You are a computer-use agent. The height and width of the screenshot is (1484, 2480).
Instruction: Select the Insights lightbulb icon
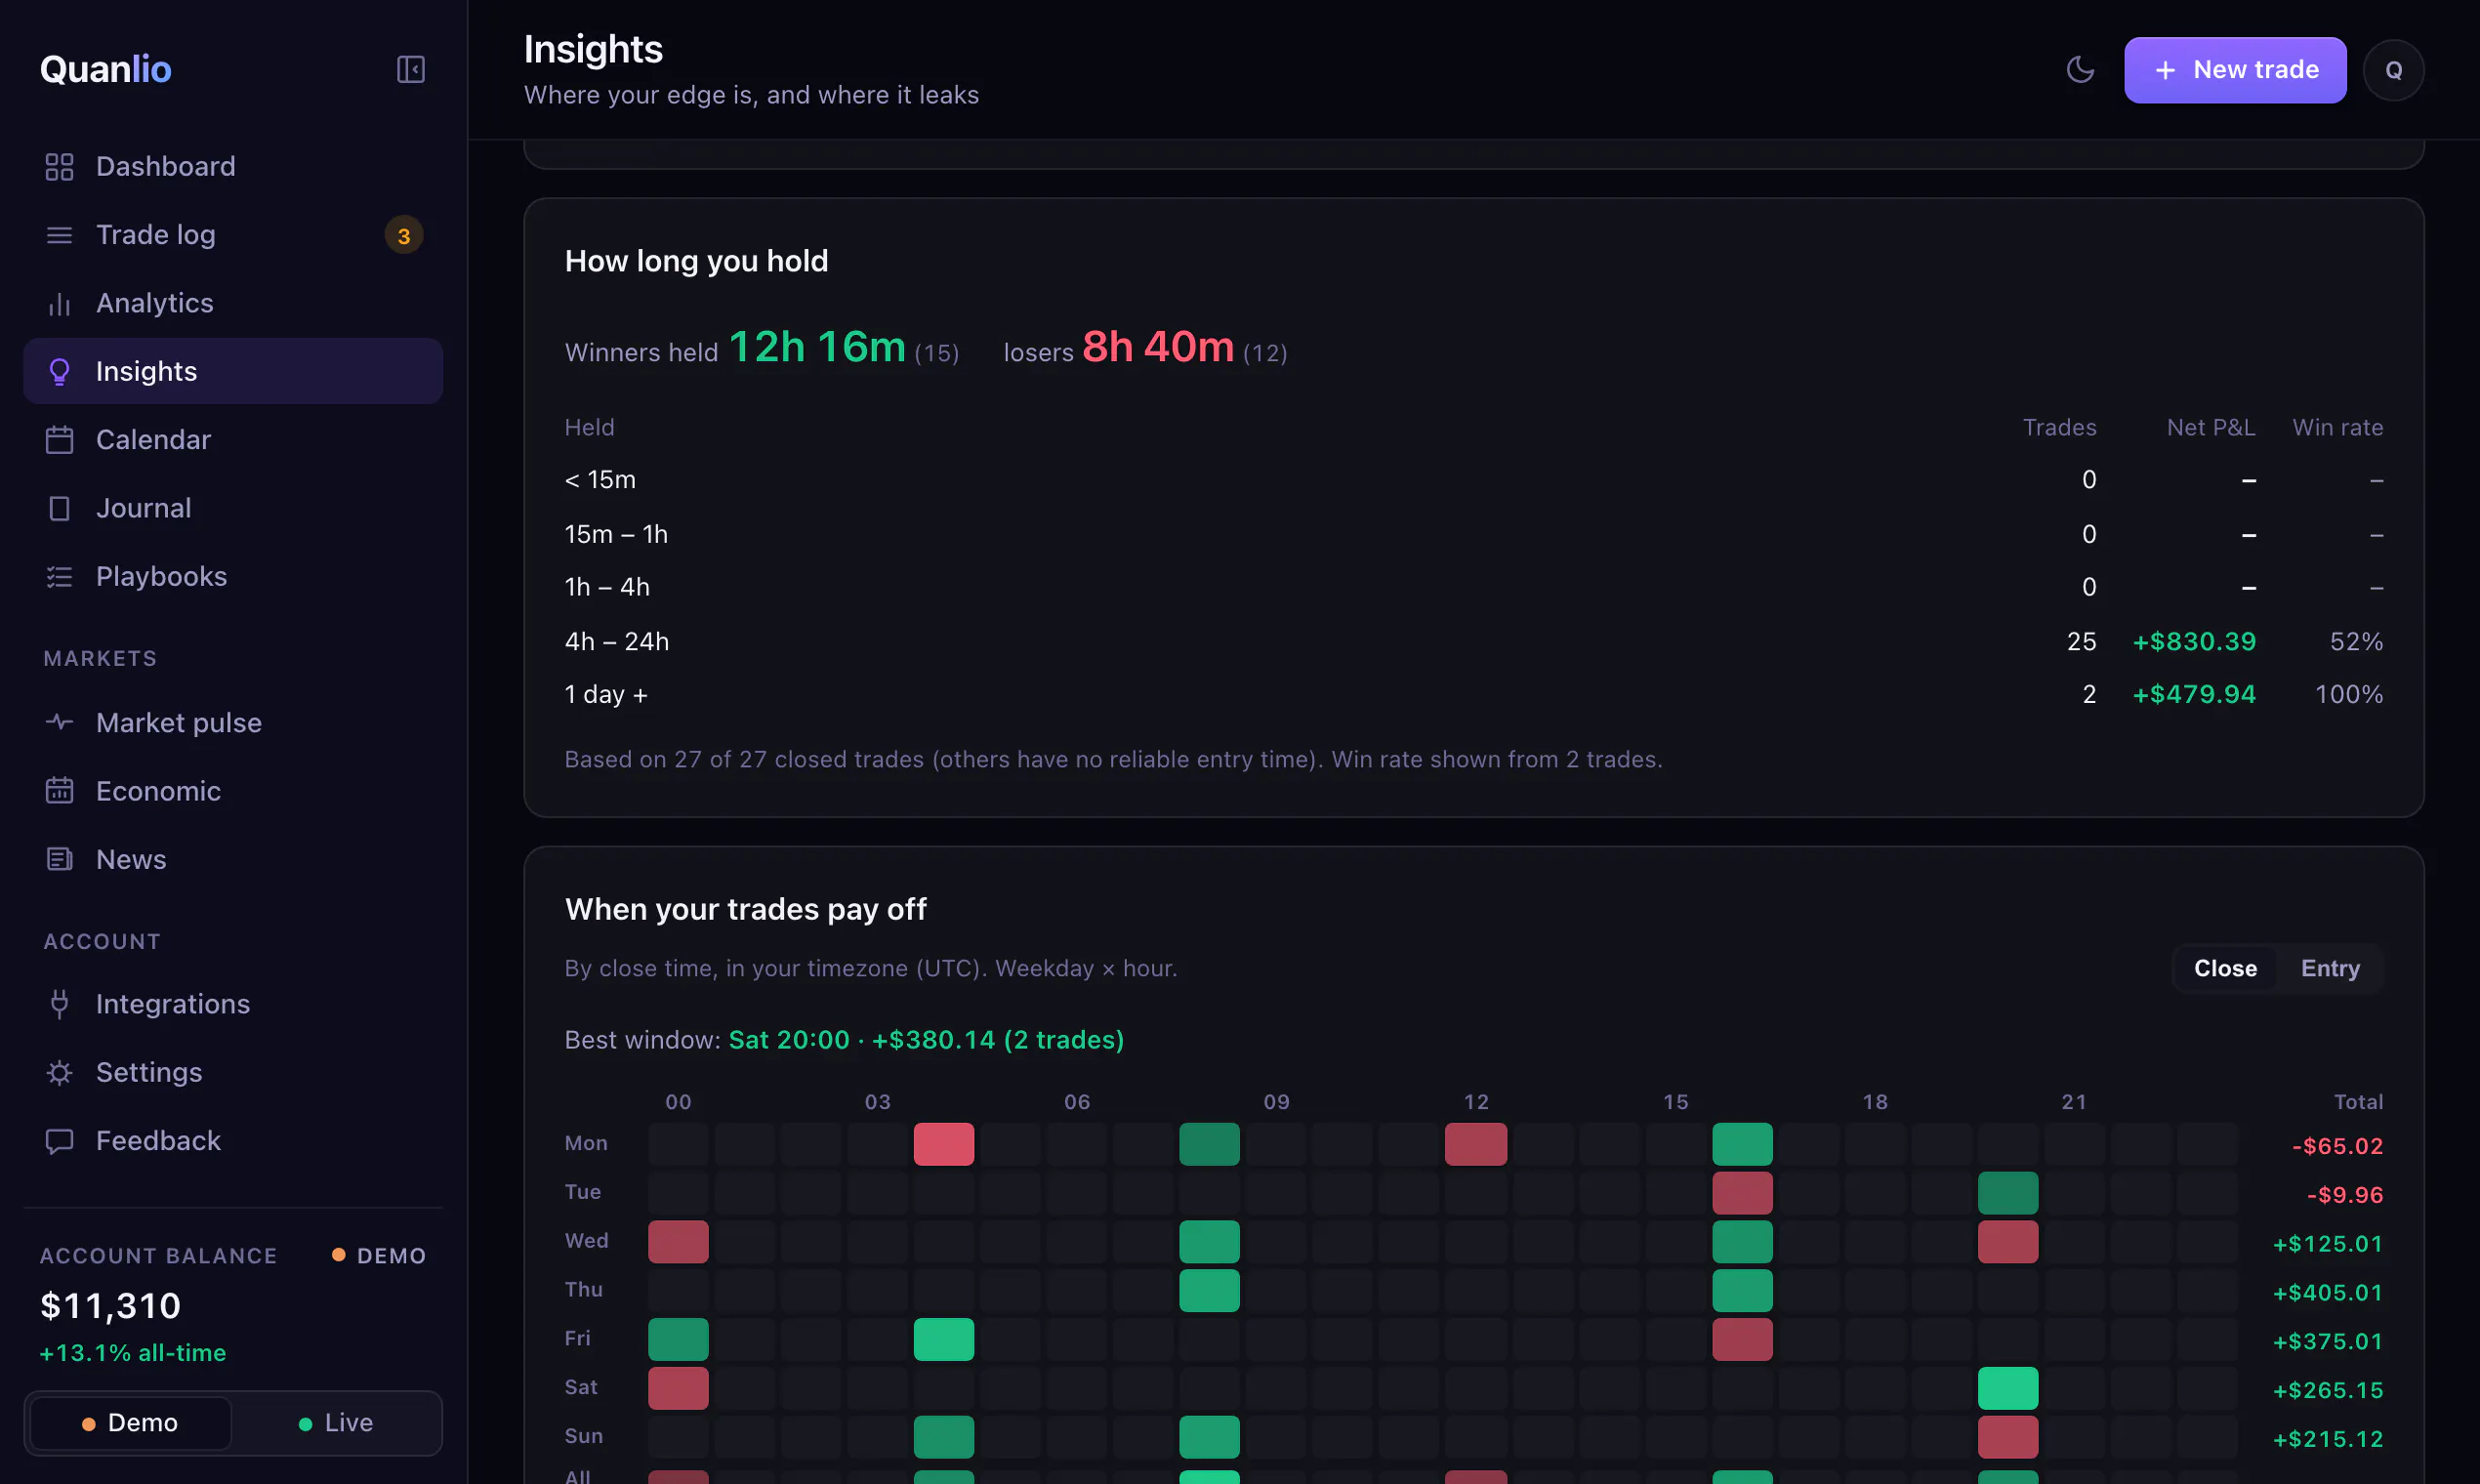click(59, 371)
